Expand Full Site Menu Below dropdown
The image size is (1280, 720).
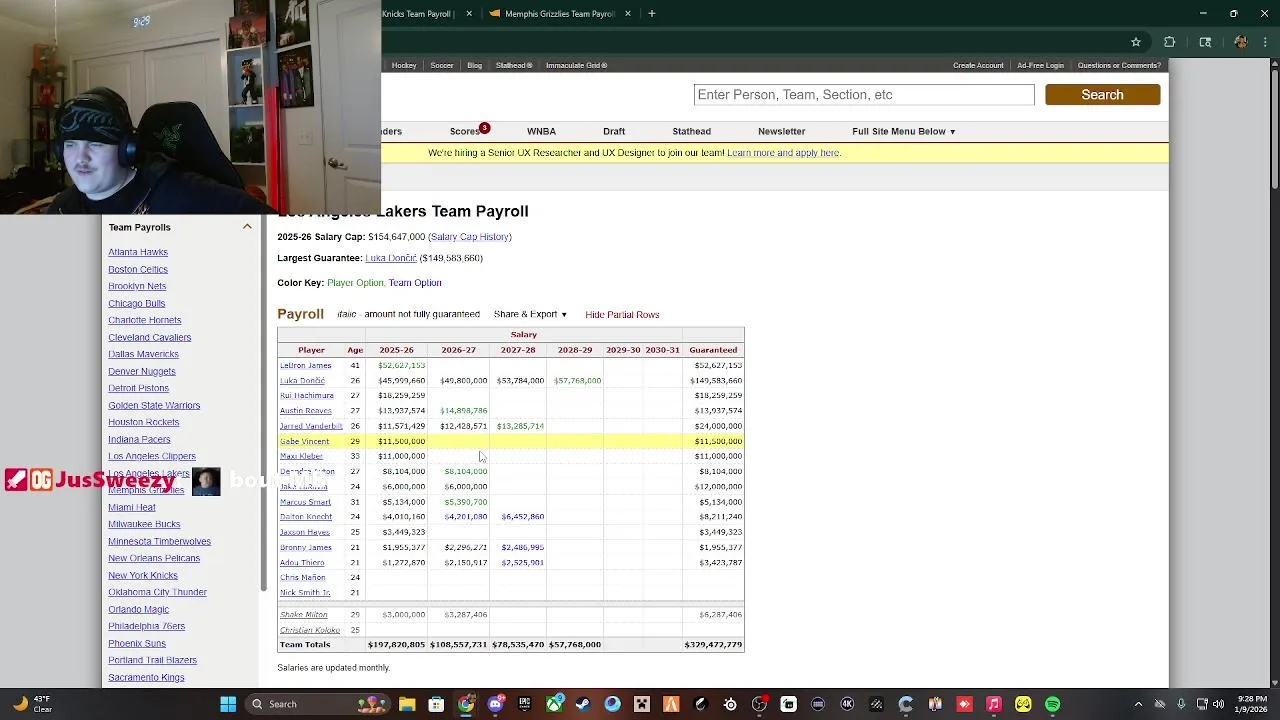point(903,131)
